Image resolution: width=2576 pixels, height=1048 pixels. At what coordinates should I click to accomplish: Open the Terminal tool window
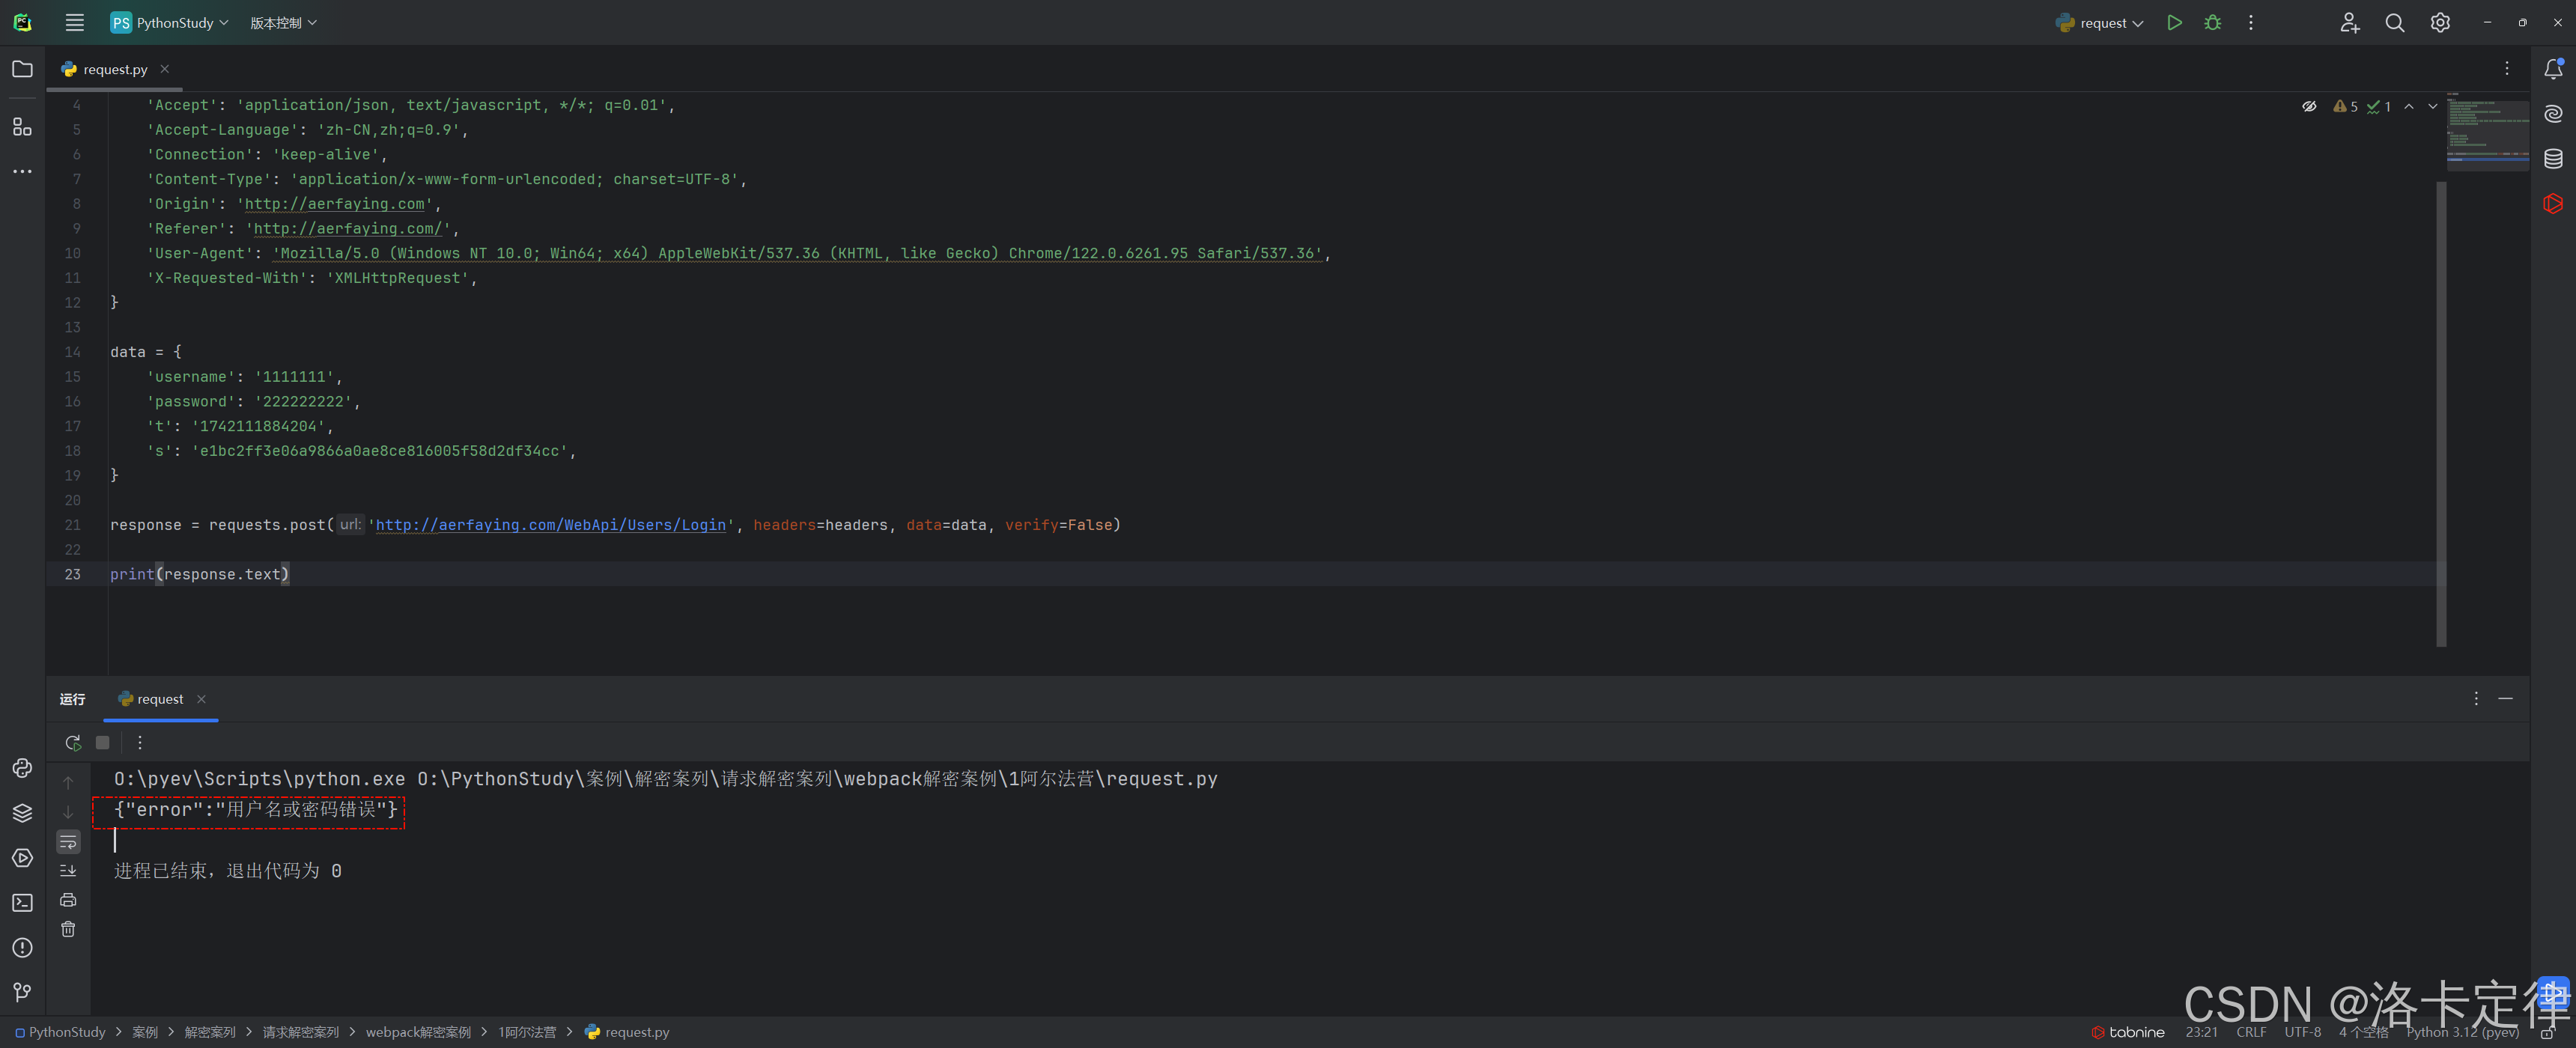[22, 903]
